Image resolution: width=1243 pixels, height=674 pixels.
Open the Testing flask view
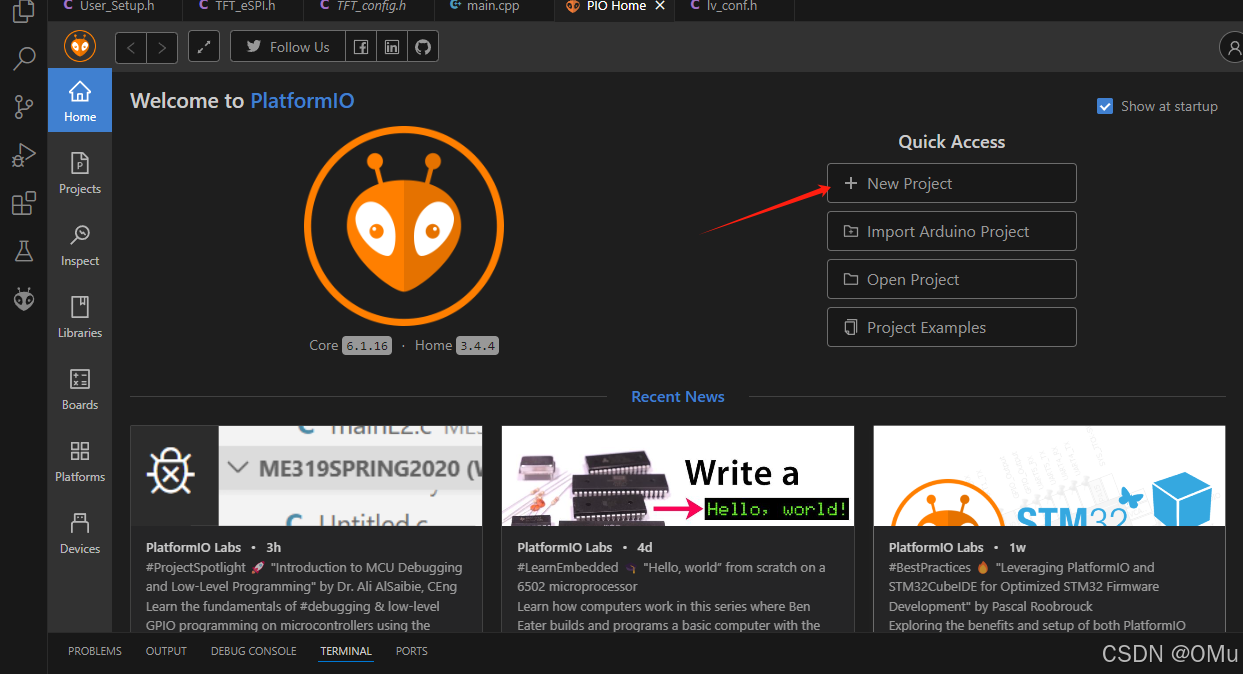24,251
